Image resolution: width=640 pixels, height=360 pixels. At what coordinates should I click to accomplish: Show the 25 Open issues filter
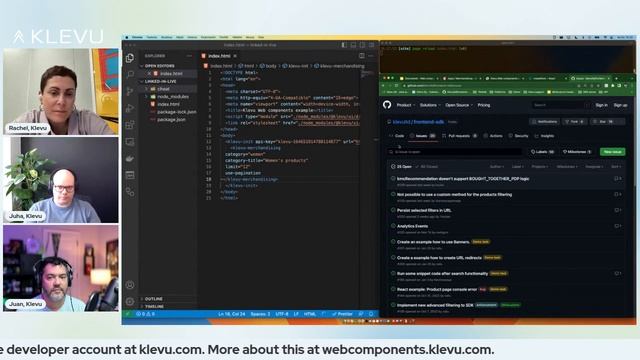coord(401,167)
